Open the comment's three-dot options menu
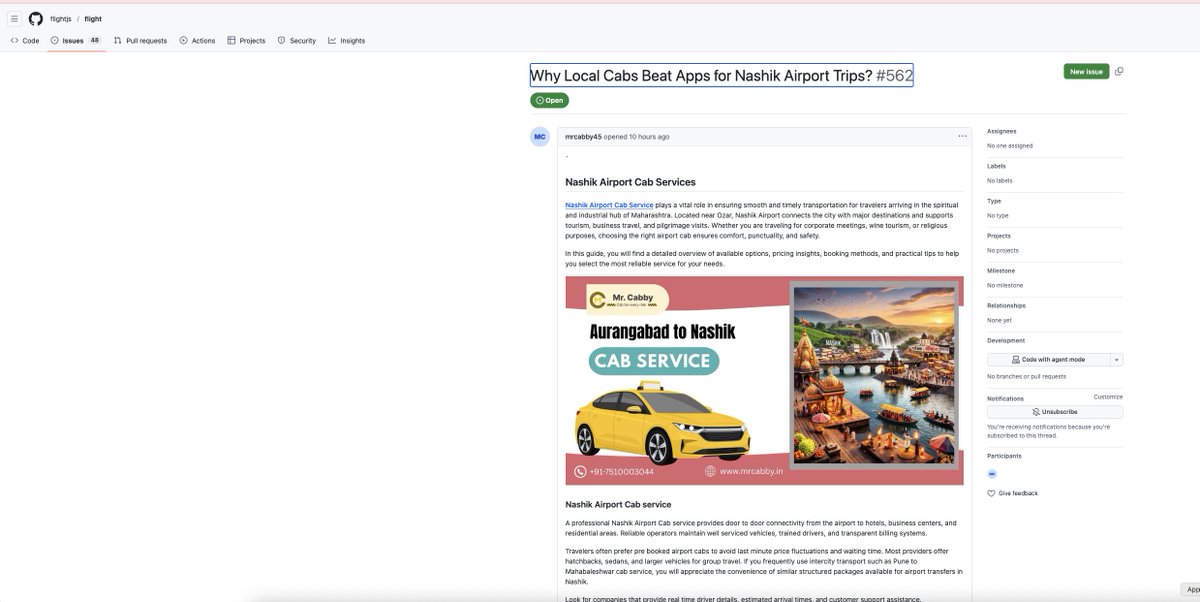This screenshot has height=602, width=1200. coord(962,136)
